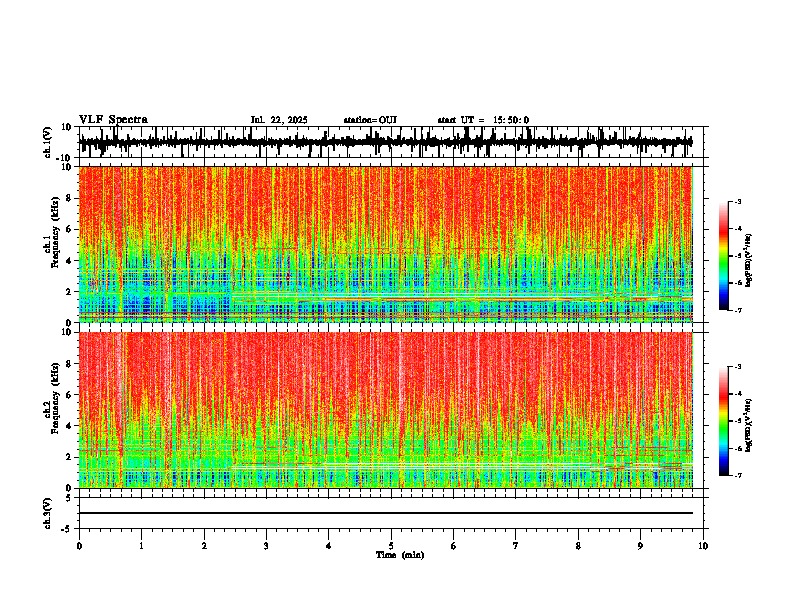
Task: Click time axis tick label "10"
Action: pyautogui.click(x=703, y=546)
